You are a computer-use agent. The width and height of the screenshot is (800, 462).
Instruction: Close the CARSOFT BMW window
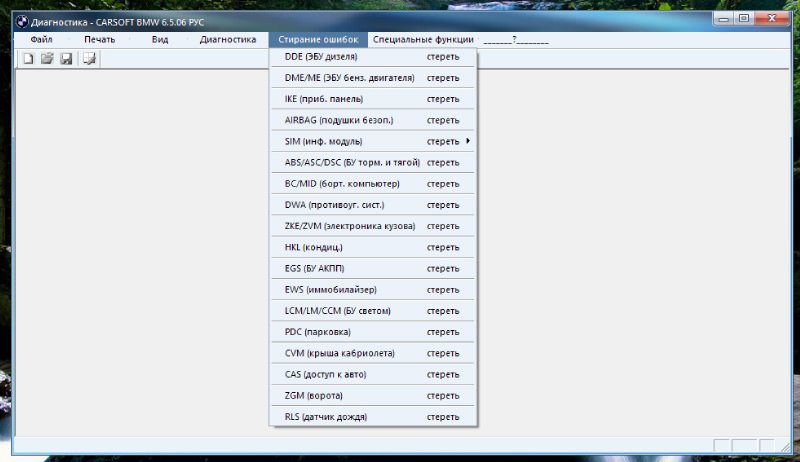tap(772, 18)
